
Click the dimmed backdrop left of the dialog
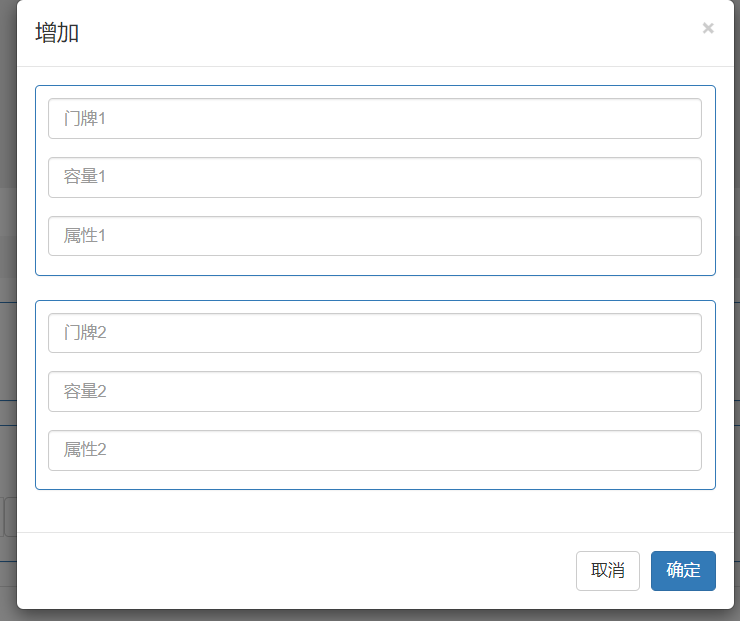click(x=8, y=300)
